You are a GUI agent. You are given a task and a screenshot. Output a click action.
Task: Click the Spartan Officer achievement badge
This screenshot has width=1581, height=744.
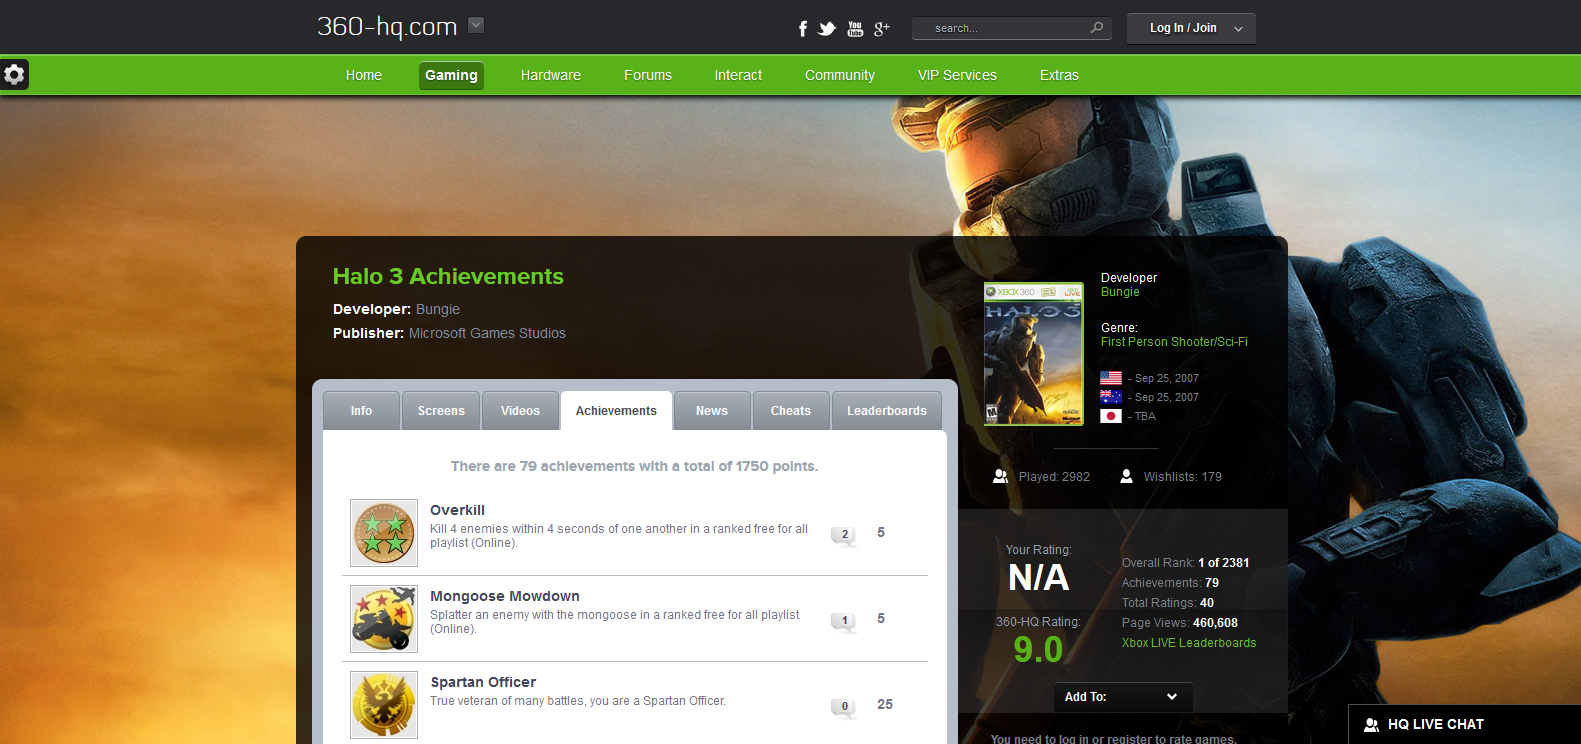384,705
